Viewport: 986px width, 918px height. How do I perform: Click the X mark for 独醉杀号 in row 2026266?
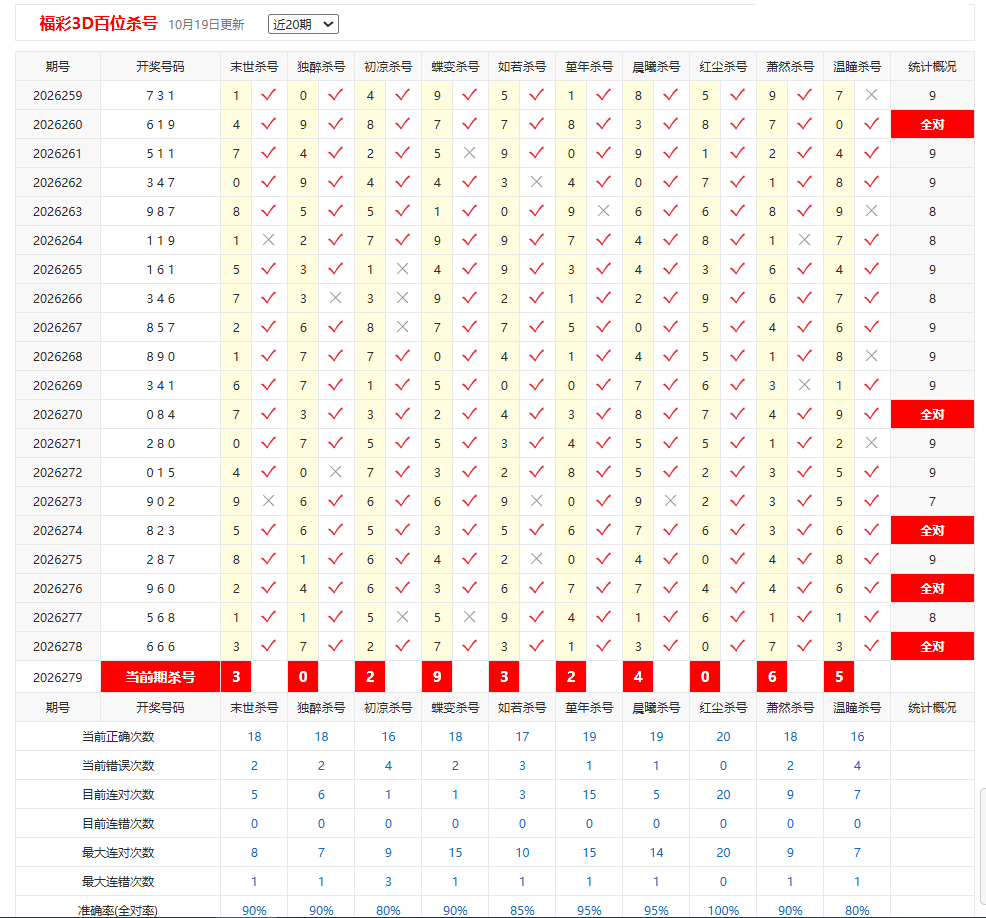[336, 298]
